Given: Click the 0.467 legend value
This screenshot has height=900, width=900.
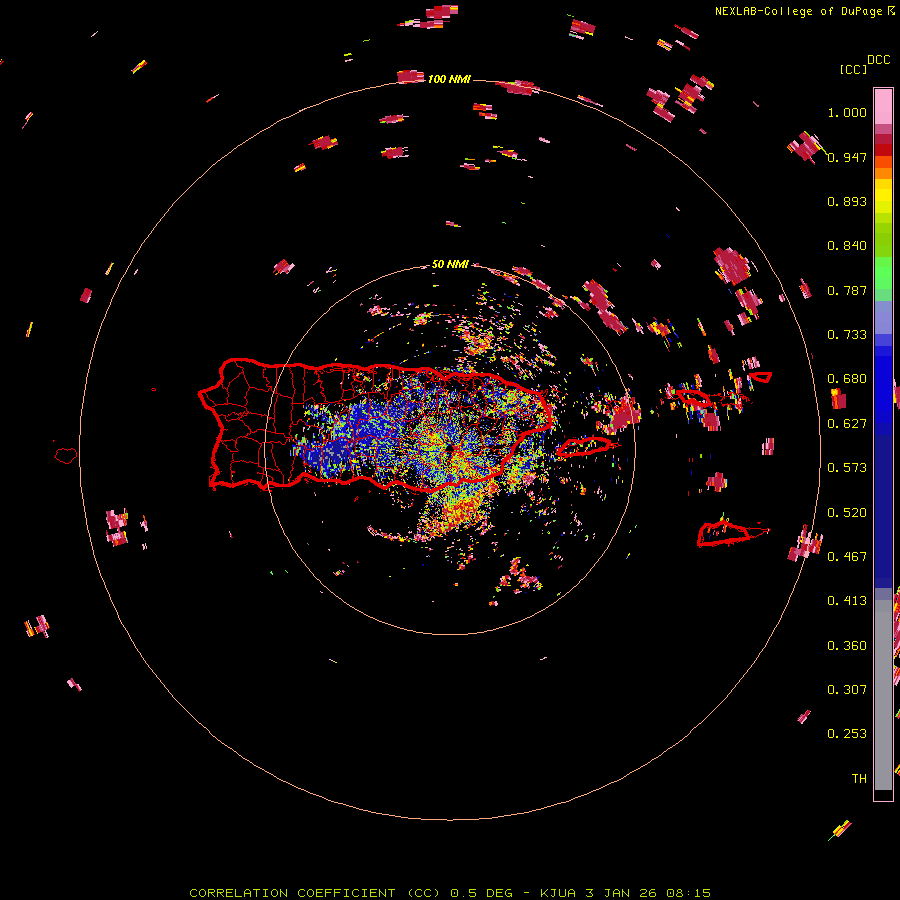Looking at the screenshot, I should (x=847, y=557).
